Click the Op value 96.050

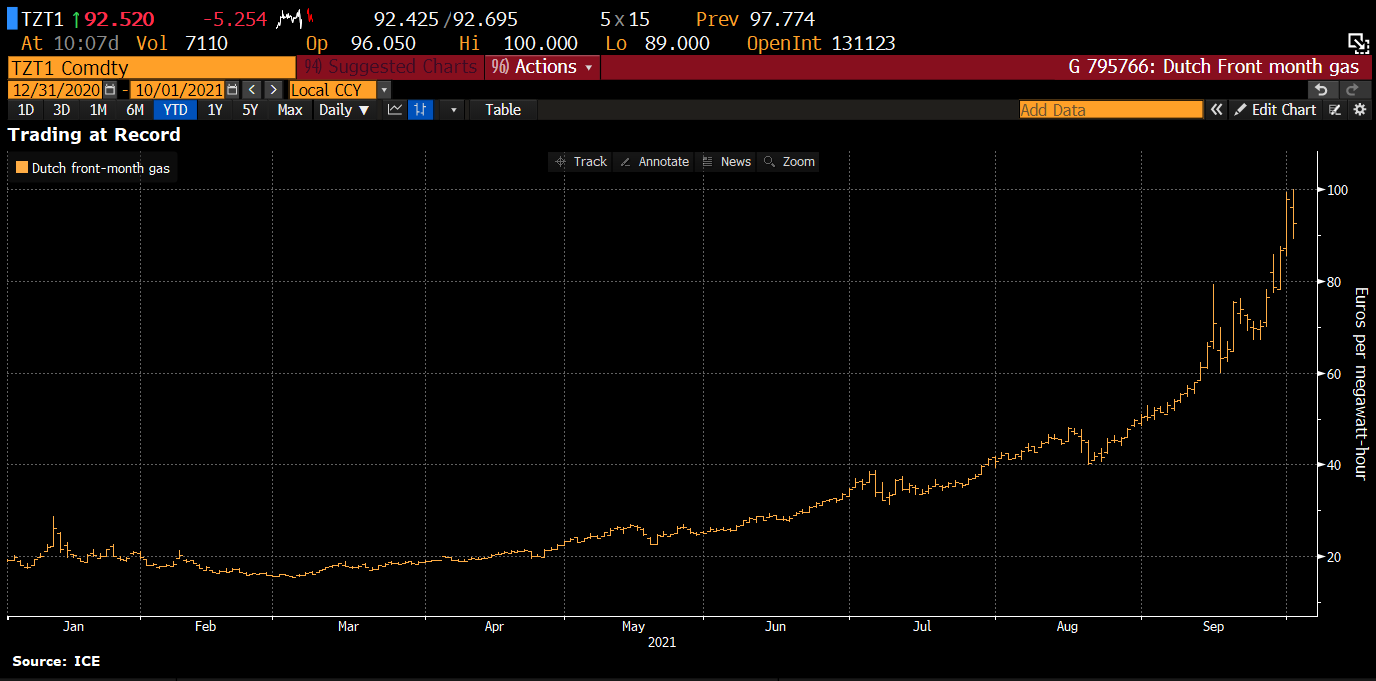point(383,43)
